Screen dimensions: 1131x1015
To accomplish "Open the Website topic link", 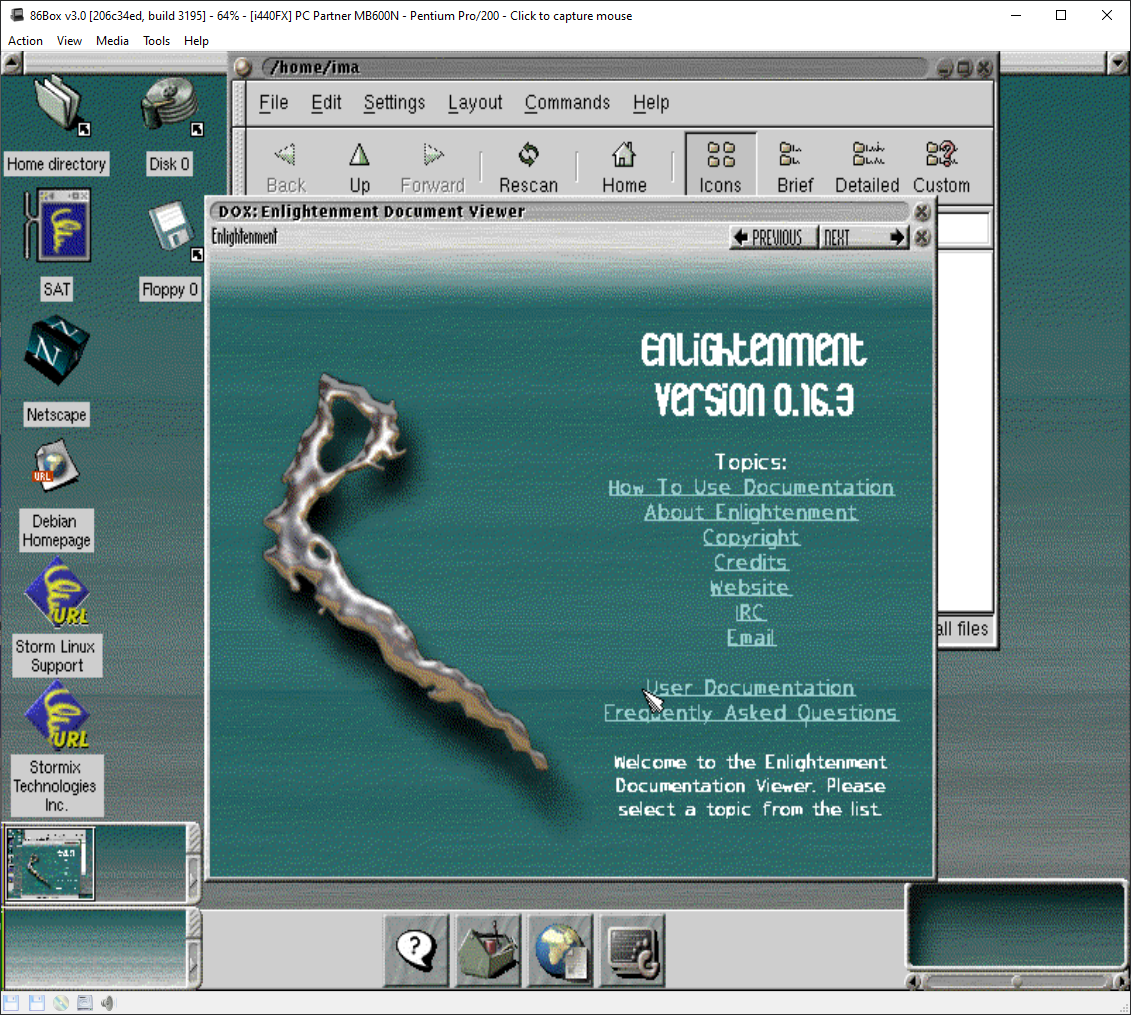I will click(751, 587).
